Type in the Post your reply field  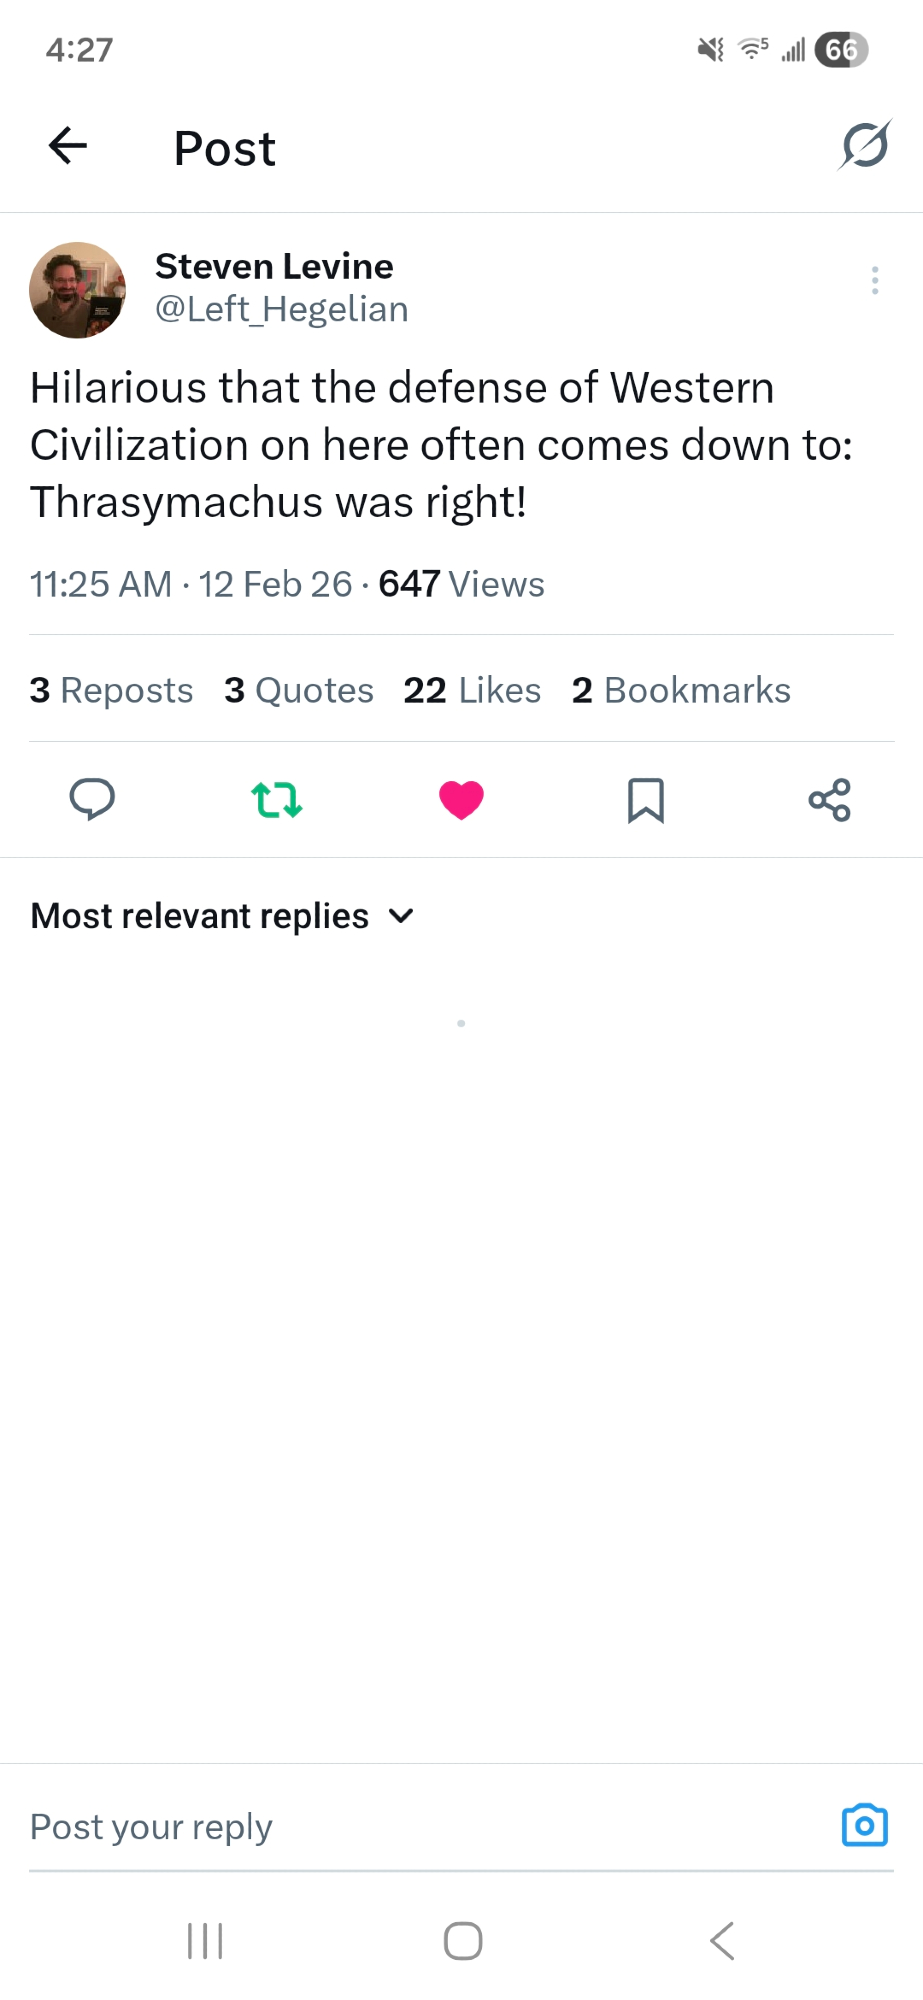[x=420, y=1827]
